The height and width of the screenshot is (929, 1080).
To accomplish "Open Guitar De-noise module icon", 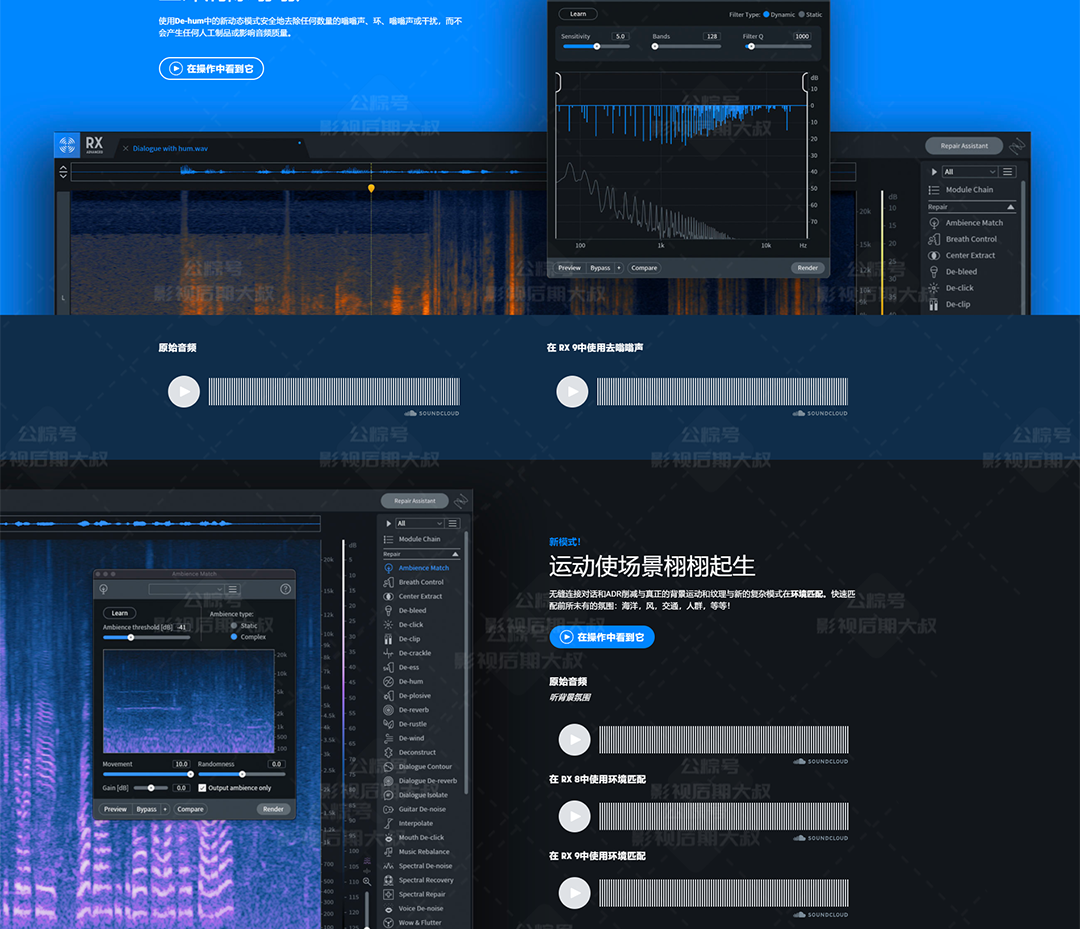I will click(x=388, y=809).
